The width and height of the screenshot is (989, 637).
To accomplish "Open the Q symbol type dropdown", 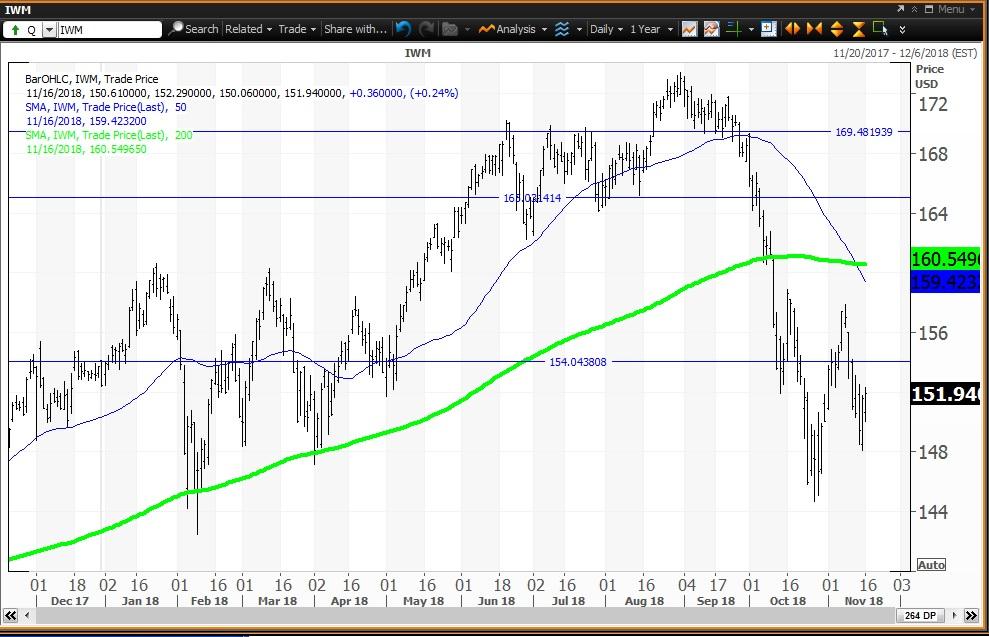I will coord(48,29).
